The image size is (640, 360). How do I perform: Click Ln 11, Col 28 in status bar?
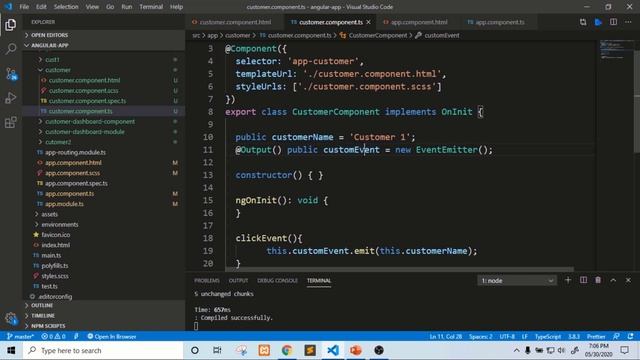(446, 336)
